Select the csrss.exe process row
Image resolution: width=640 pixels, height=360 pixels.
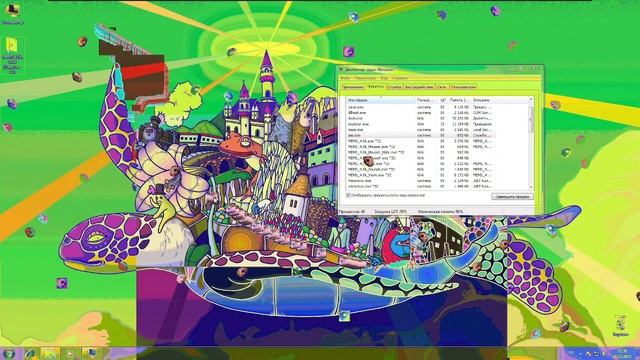click(420, 107)
